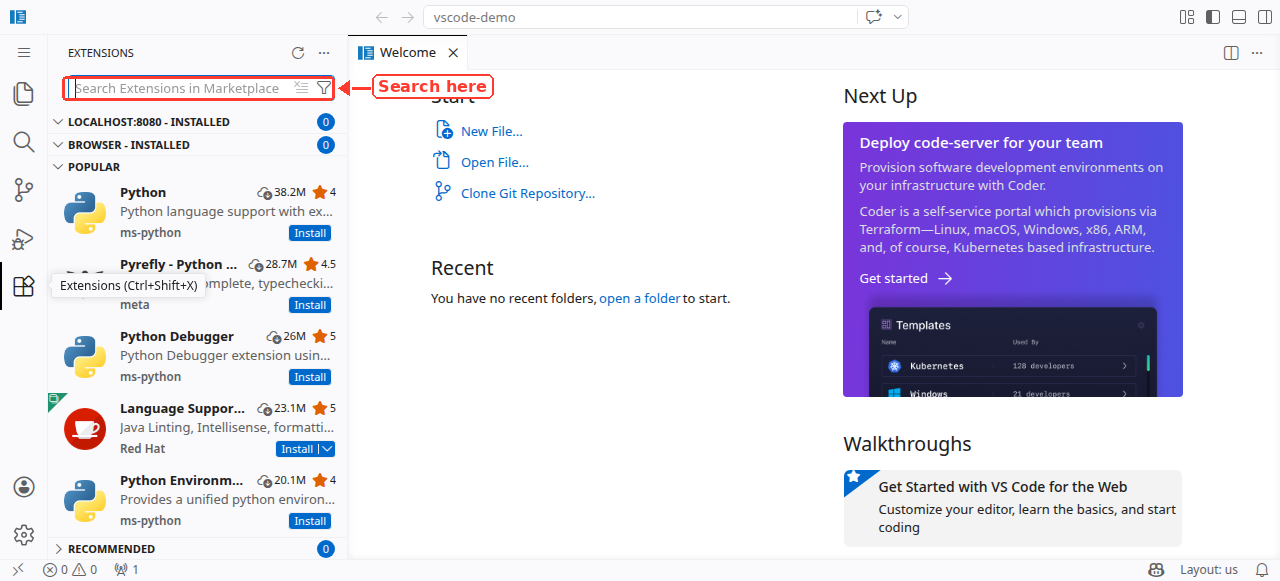This screenshot has height=581, width=1280.
Task: Open the chat icon in title bar
Action: pos(875,17)
